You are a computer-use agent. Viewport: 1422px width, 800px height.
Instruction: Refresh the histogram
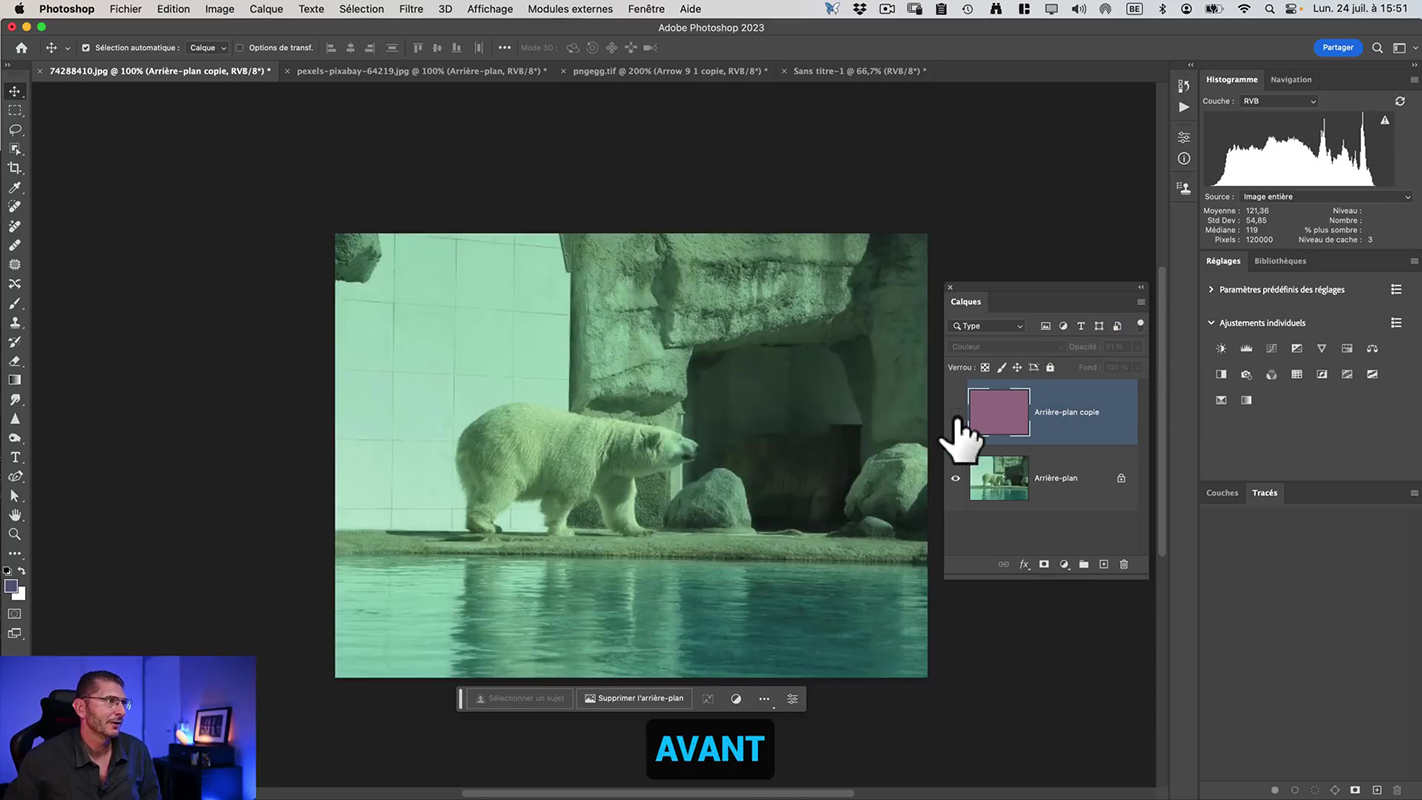point(1400,101)
